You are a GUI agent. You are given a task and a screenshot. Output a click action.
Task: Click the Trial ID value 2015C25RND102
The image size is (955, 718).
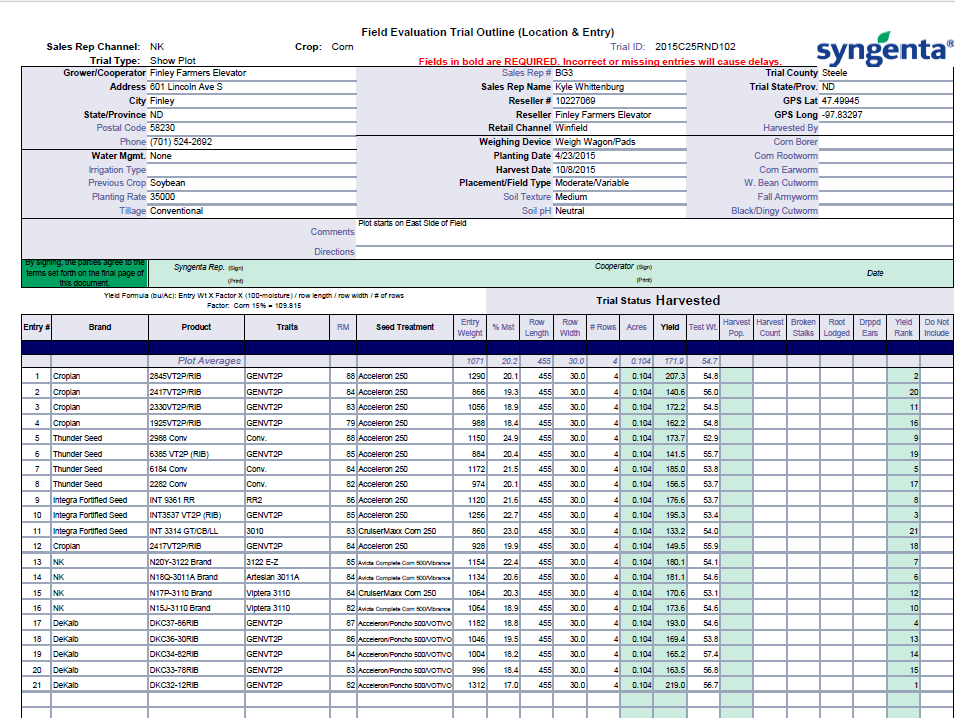point(695,47)
